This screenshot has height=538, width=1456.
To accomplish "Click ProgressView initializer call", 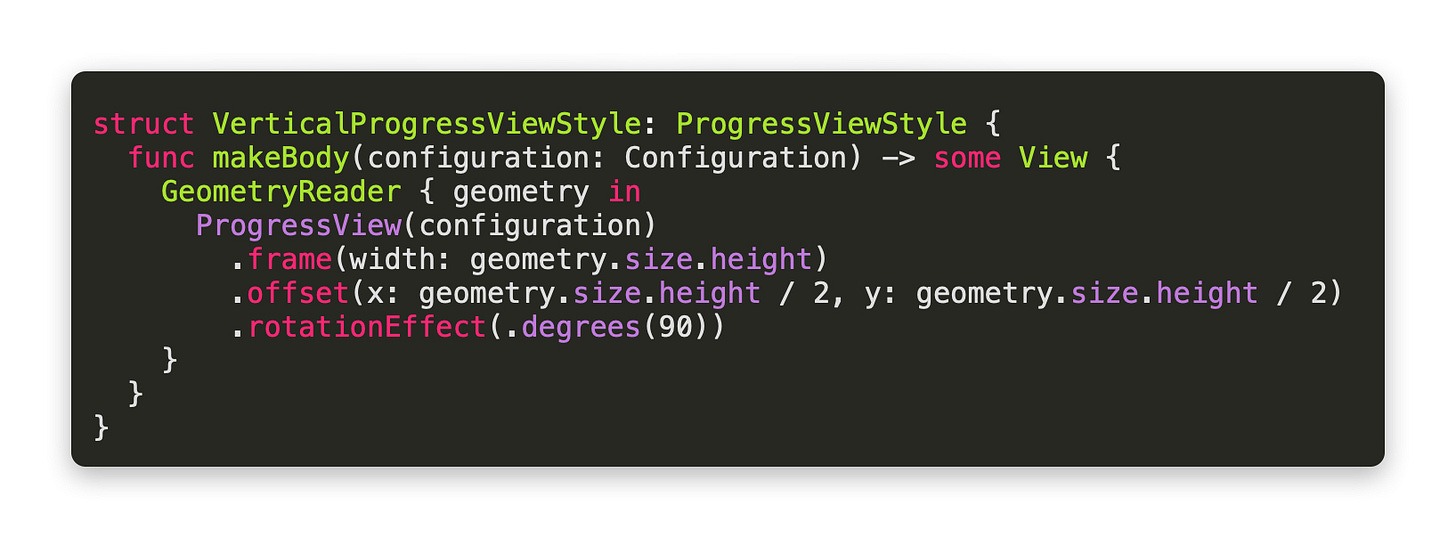I will pos(298,225).
